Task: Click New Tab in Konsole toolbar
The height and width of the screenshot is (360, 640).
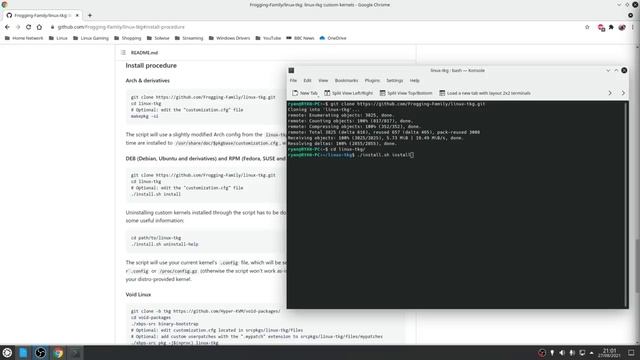Action: (305, 93)
